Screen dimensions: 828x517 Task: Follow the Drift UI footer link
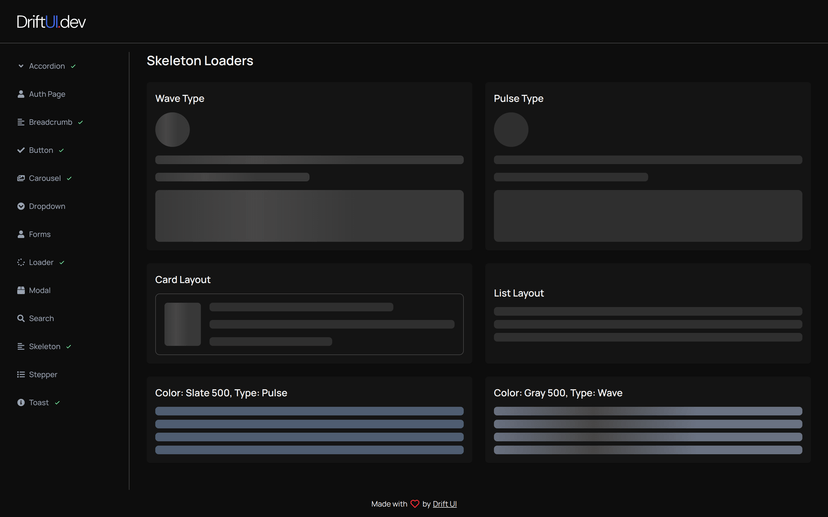tap(445, 504)
